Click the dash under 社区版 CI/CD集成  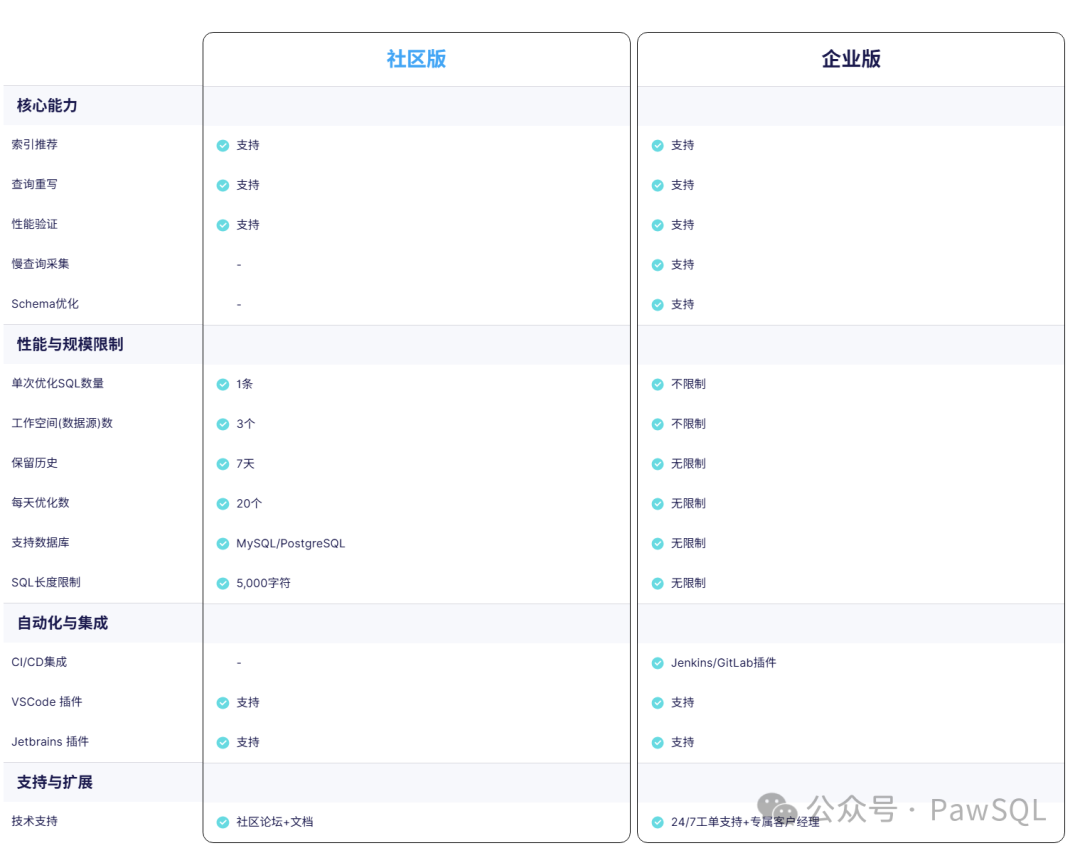point(238,662)
